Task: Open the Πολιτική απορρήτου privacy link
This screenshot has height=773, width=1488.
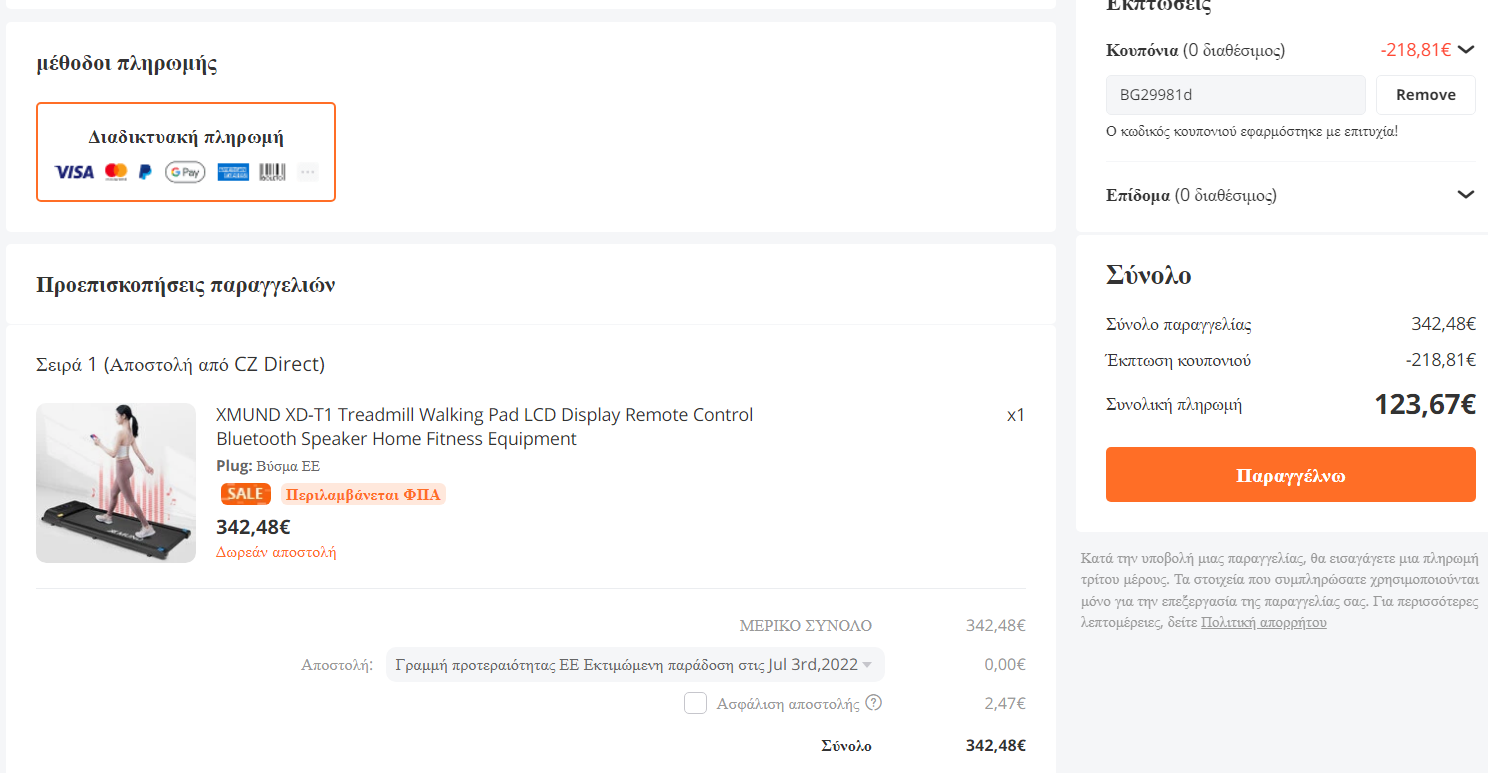Action: (1264, 622)
